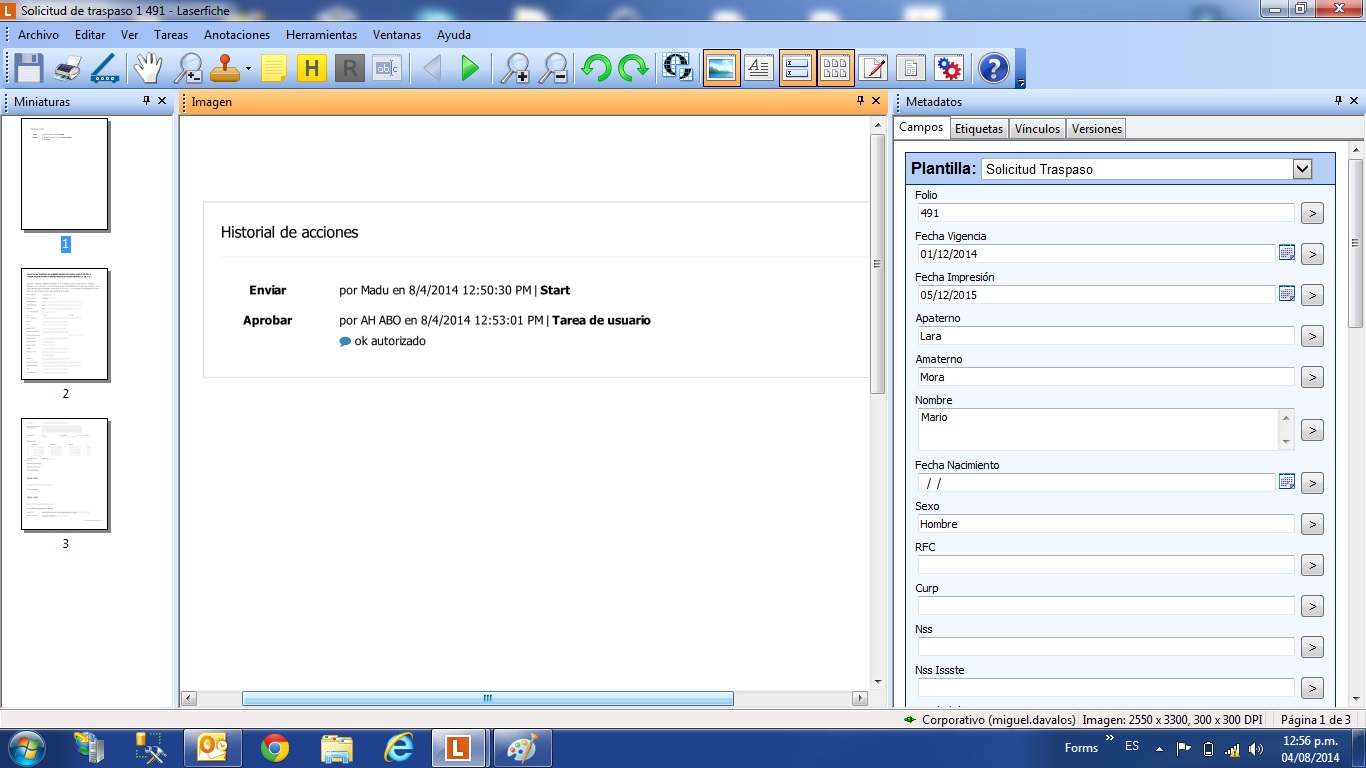Switch to the Vínculos tab
The height and width of the screenshot is (768, 1366).
1037,129
